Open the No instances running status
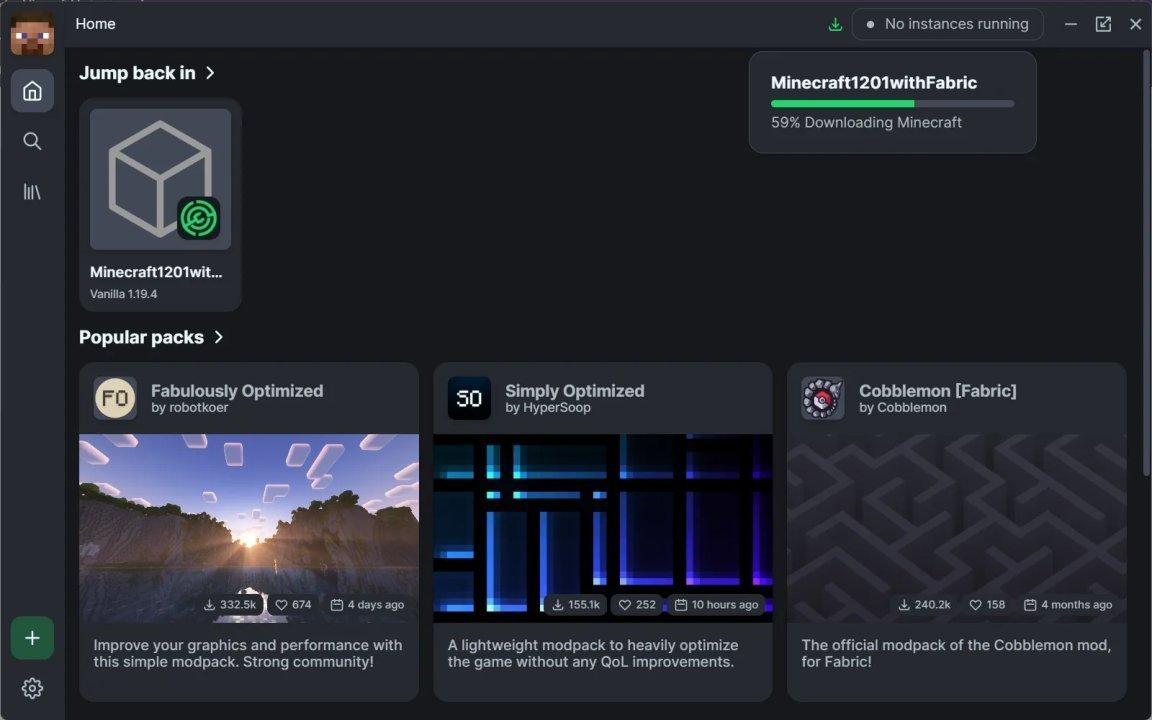This screenshot has height=720, width=1152. (948, 24)
